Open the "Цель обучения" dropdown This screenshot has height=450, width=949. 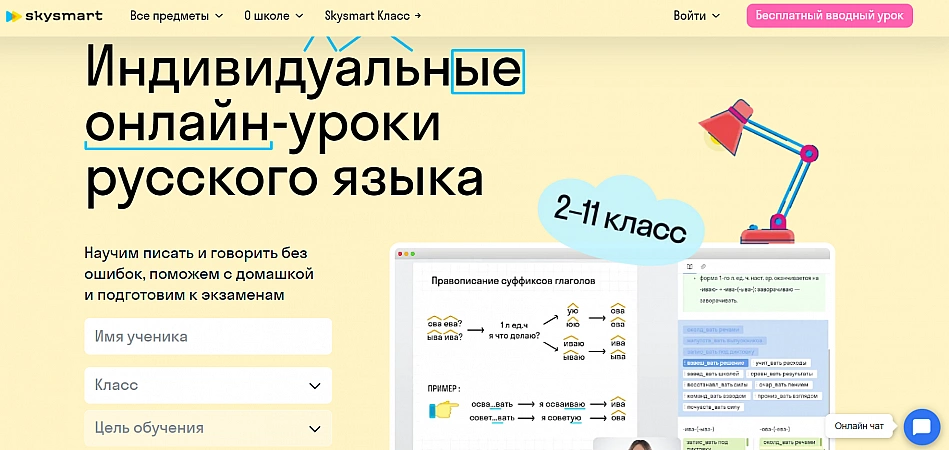coord(208,428)
